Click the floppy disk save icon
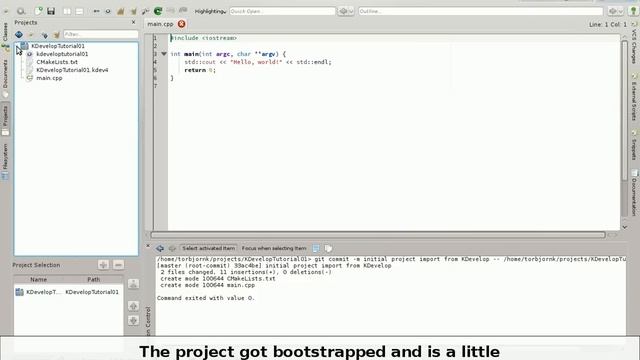 (51, 11)
